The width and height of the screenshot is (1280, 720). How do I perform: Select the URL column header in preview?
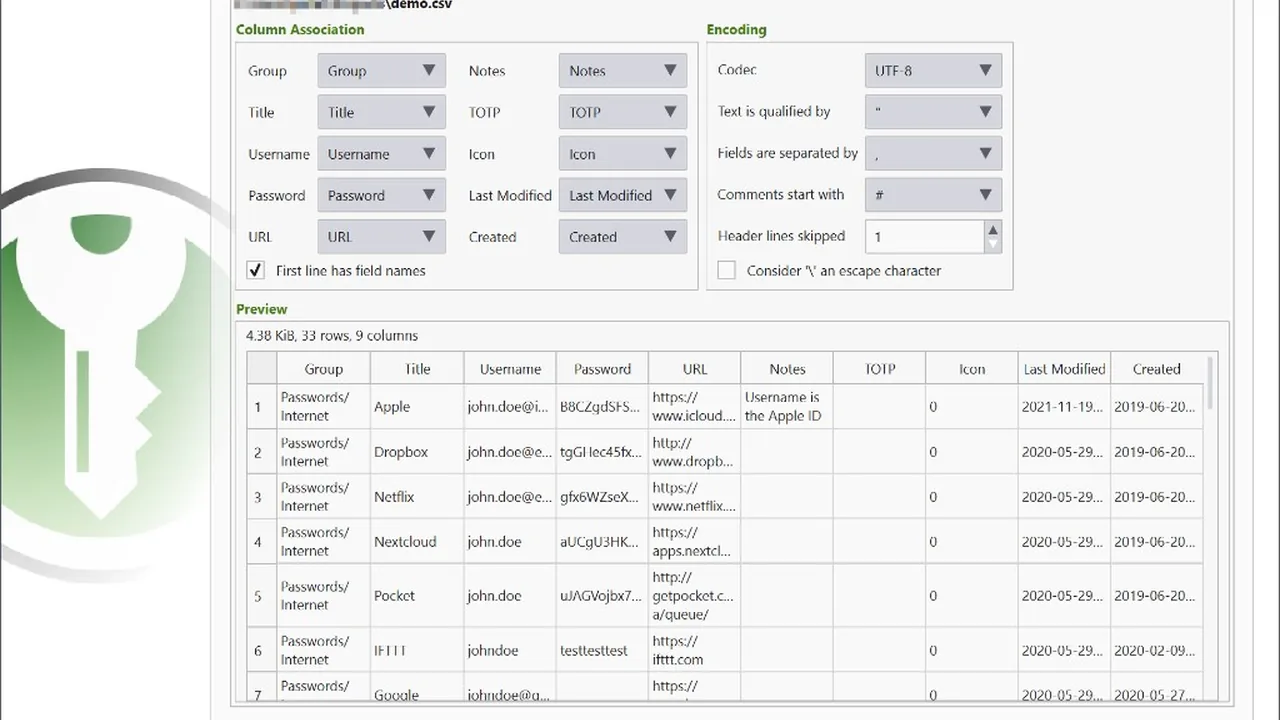(x=694, y=369)
